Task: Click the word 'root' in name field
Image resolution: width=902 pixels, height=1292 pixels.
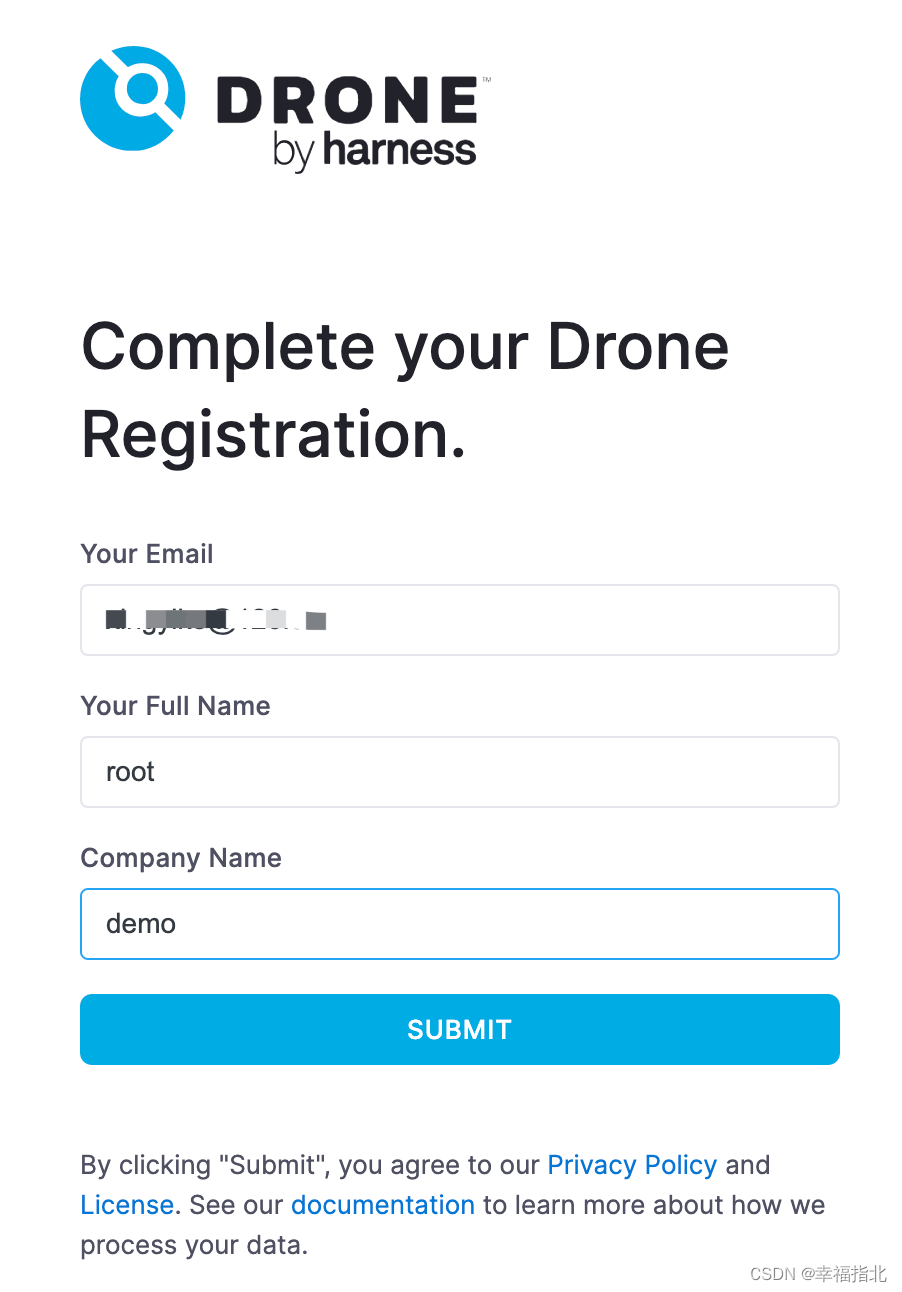Action: coord(130,772)
